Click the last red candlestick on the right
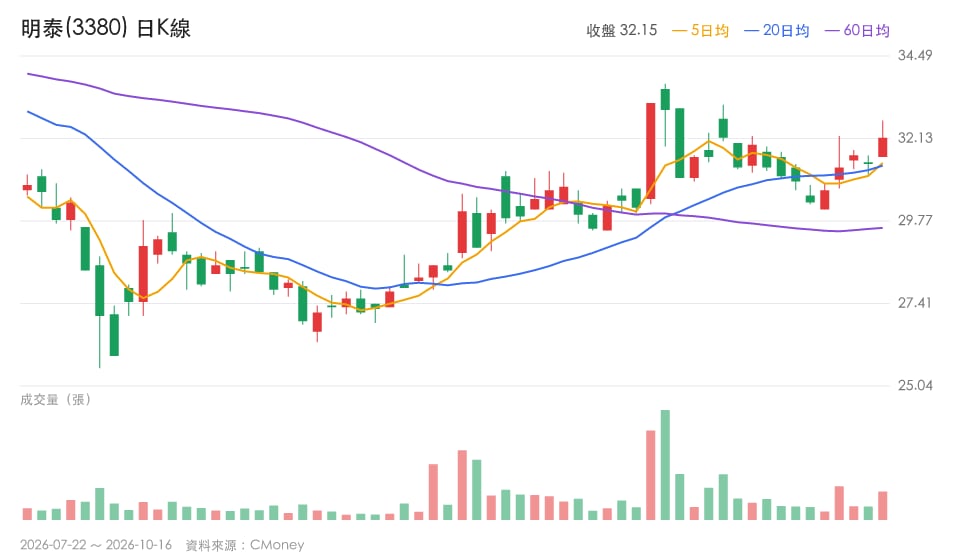This screenshot has height=560, width=960. point(882,147)
